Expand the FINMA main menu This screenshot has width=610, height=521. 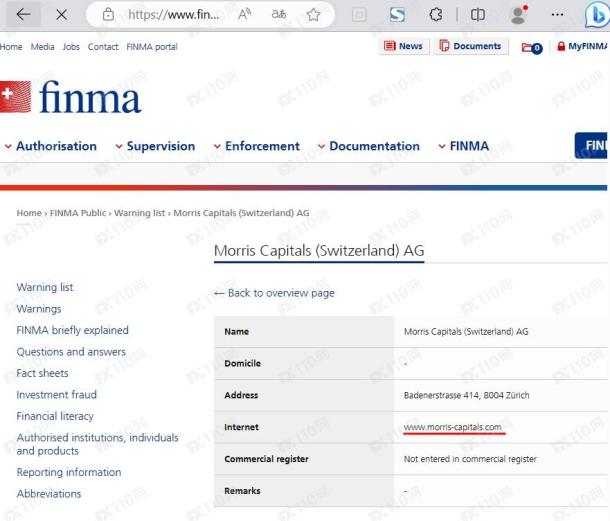464,146
